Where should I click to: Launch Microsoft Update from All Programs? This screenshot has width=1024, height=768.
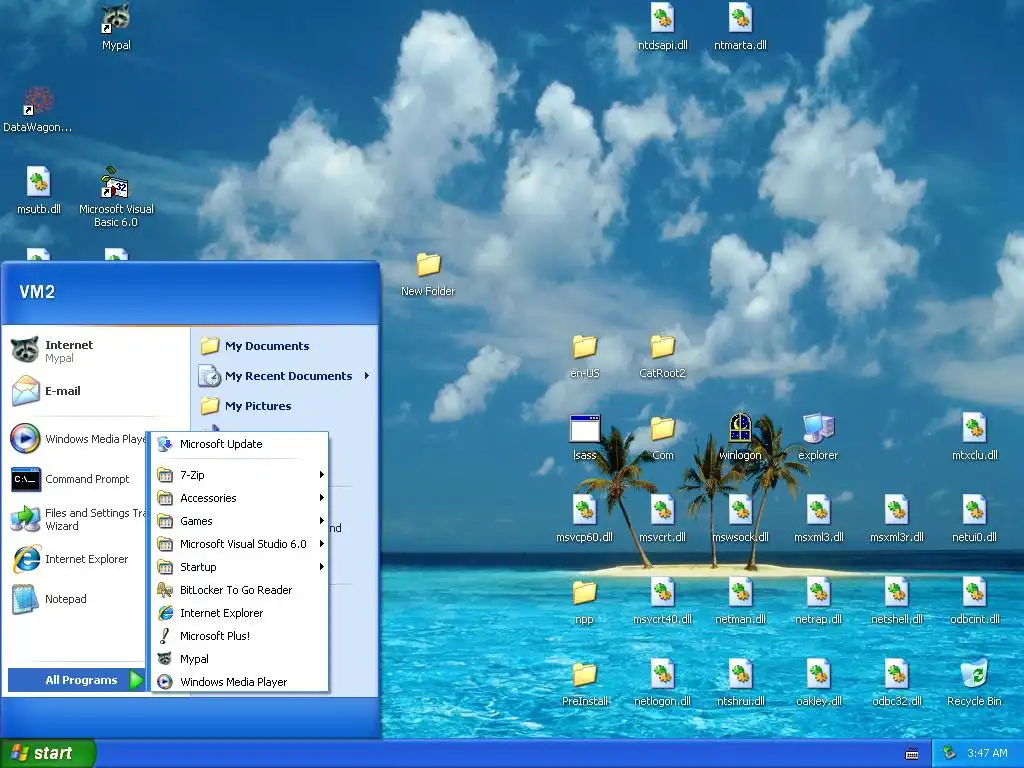(x=240, y=444)
